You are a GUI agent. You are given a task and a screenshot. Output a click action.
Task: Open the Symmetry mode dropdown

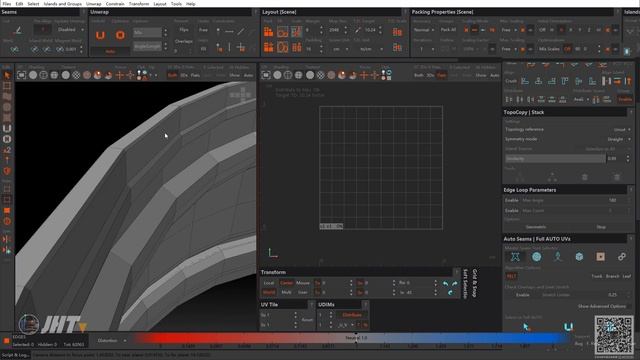[x=619, y=139]
